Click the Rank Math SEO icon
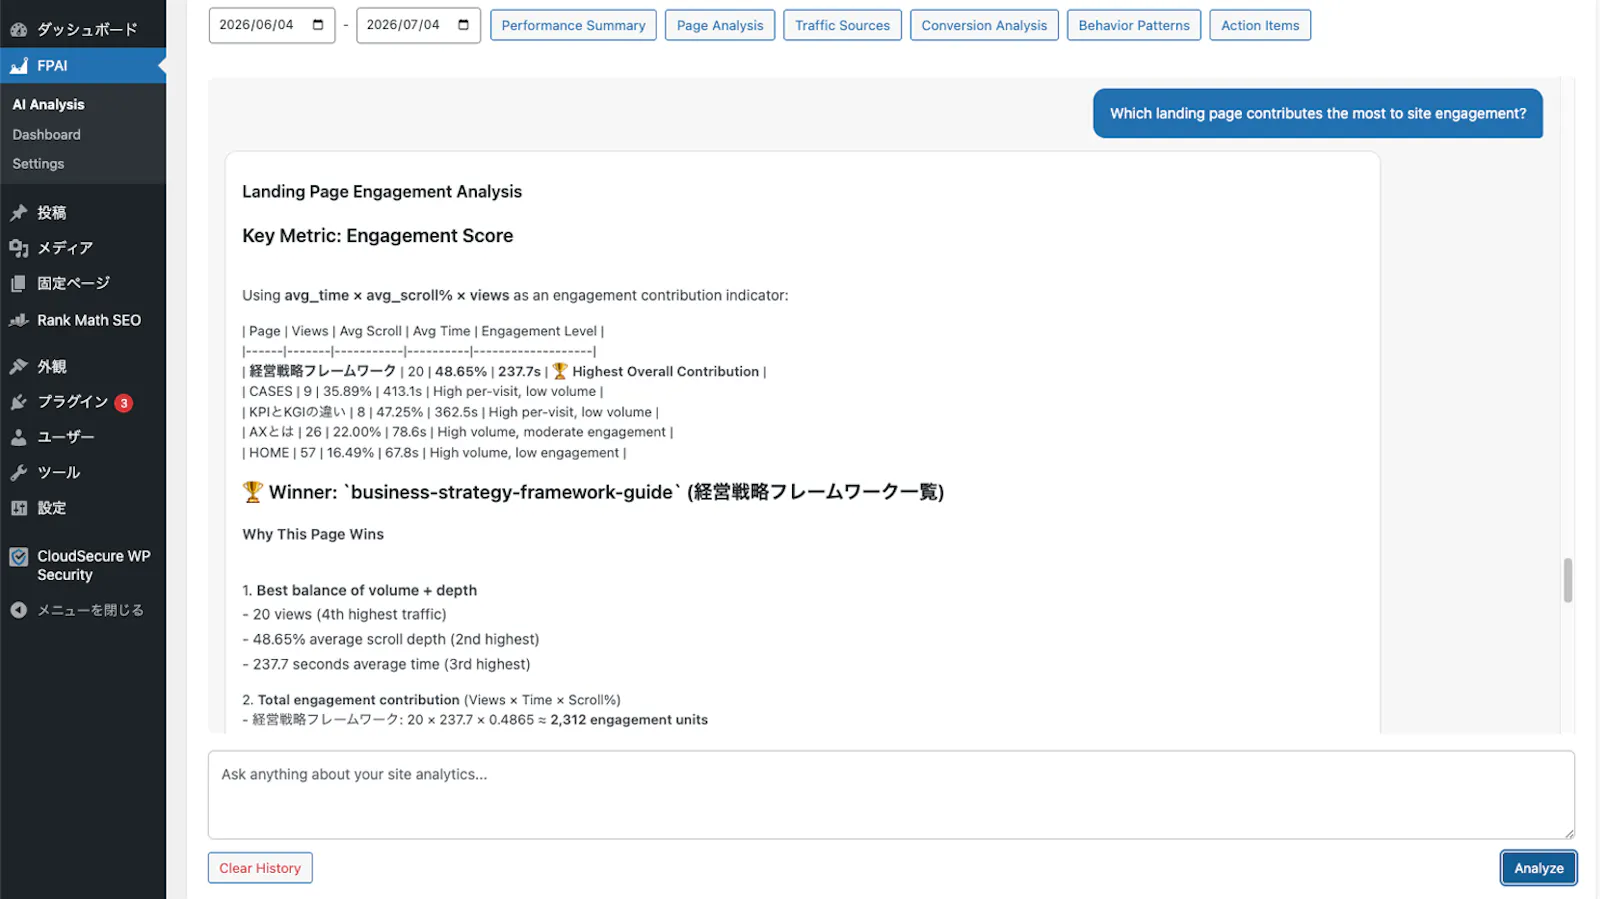This screenshot has width=1600, height=899. (x=18, y=321)
